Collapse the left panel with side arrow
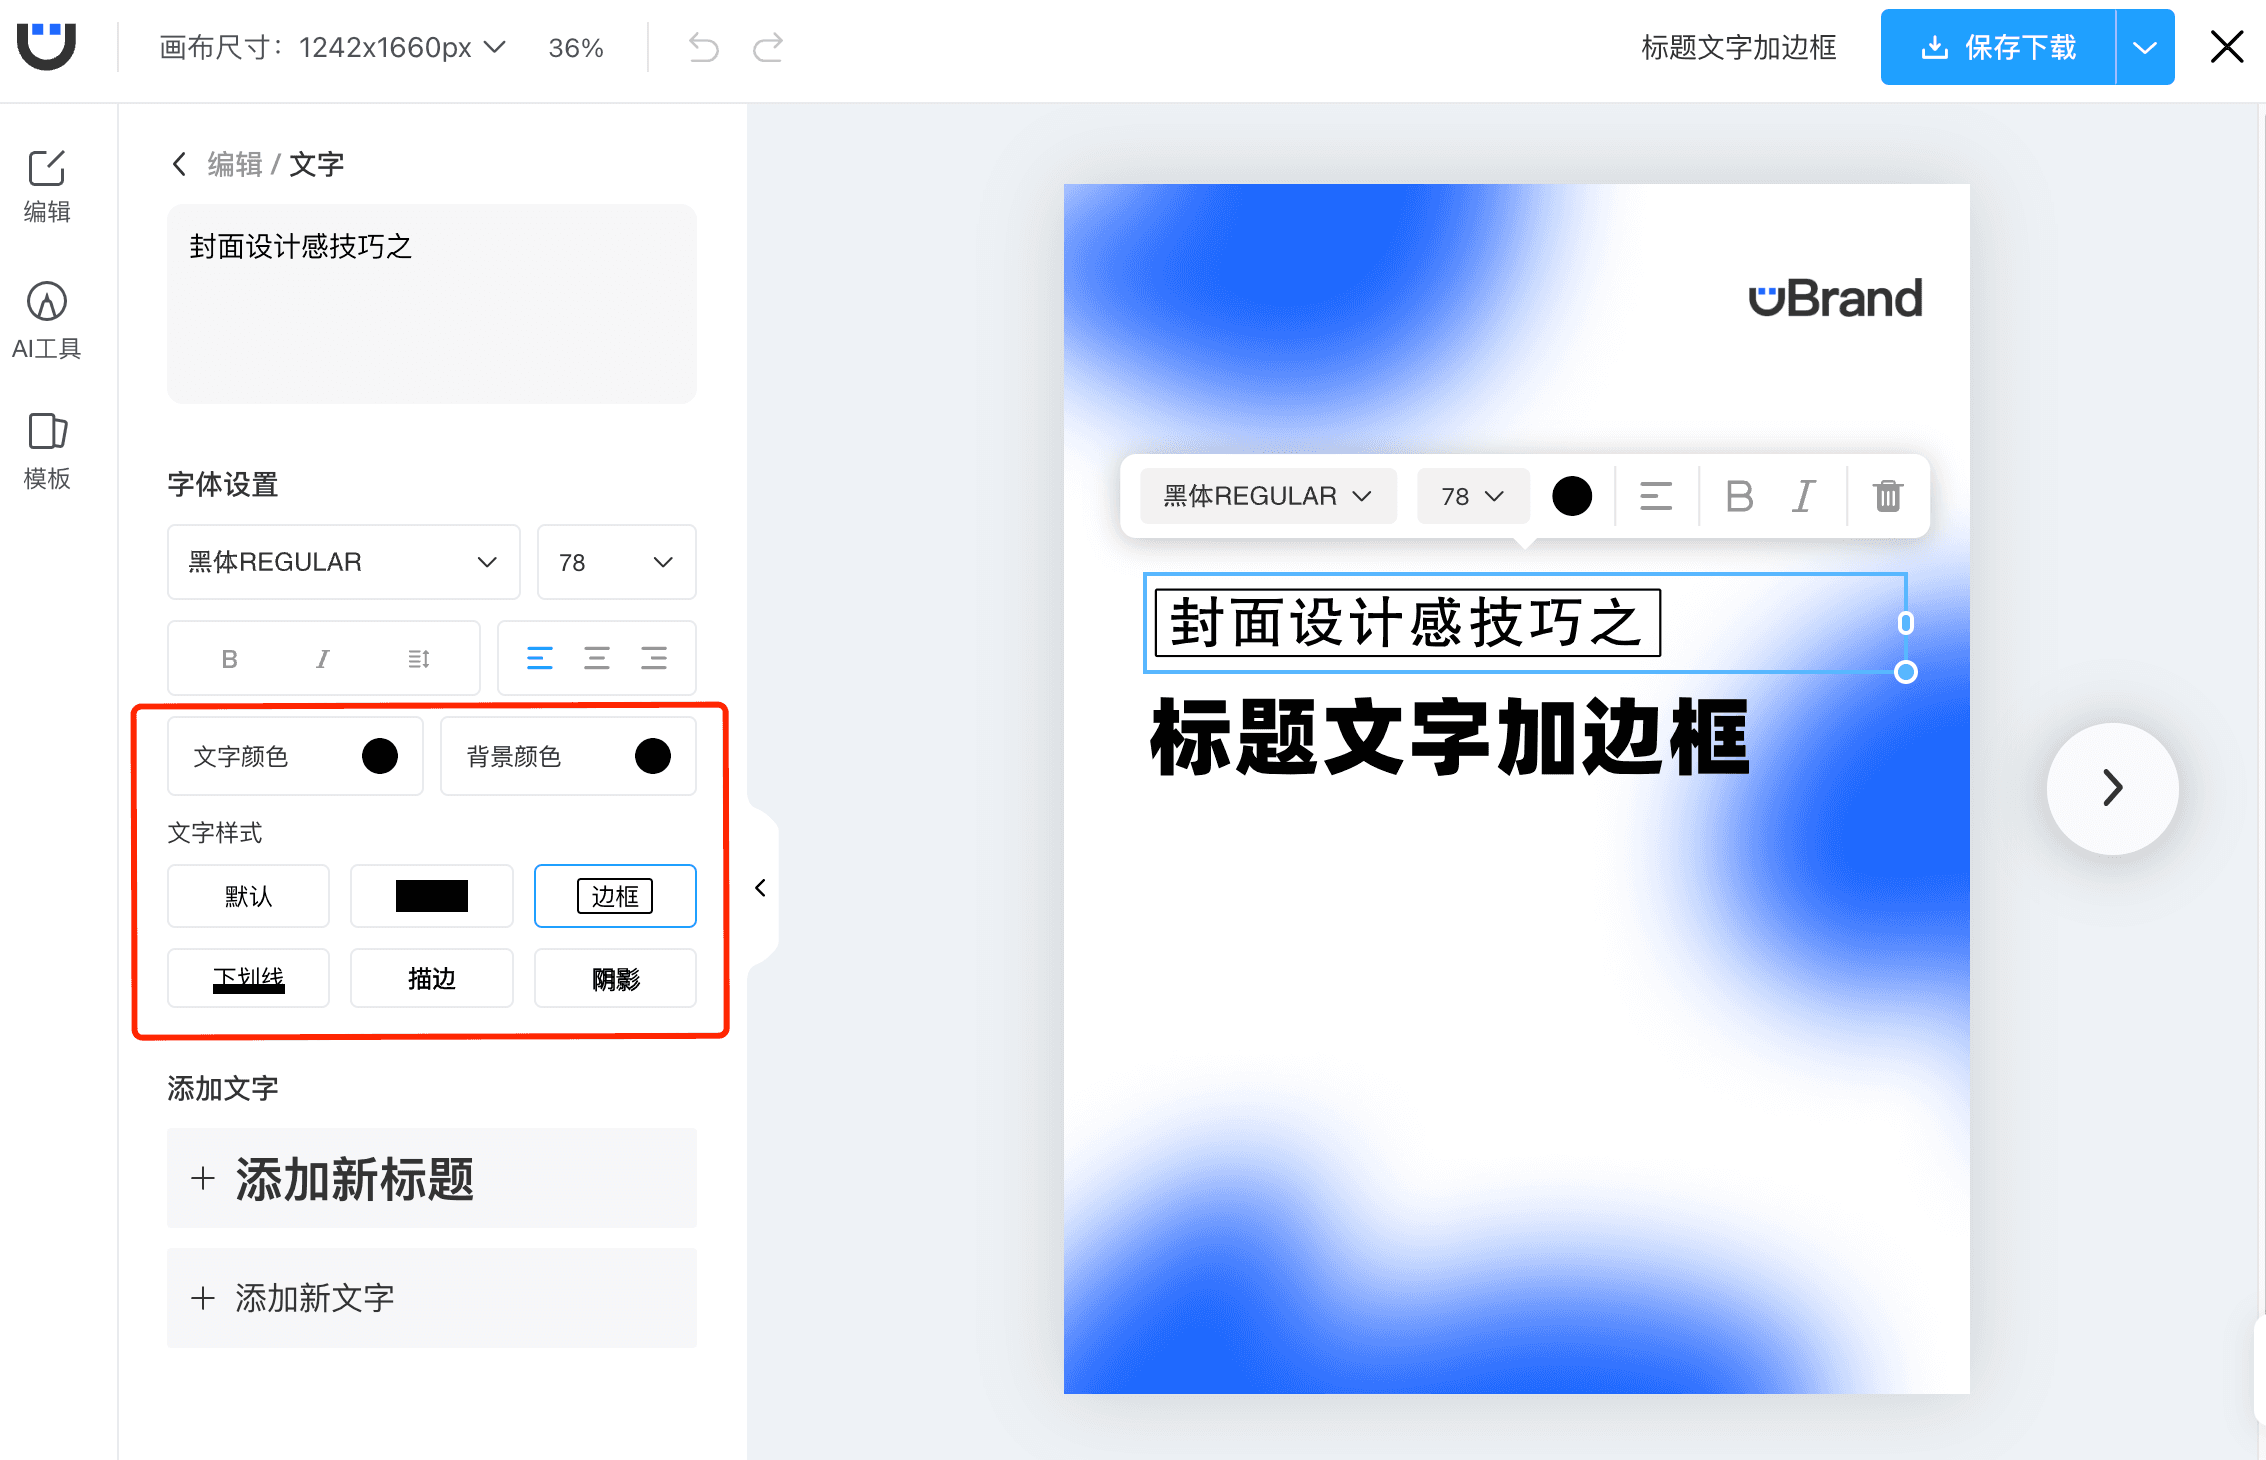This screenshot has width=2266, height=1460. 760,888
